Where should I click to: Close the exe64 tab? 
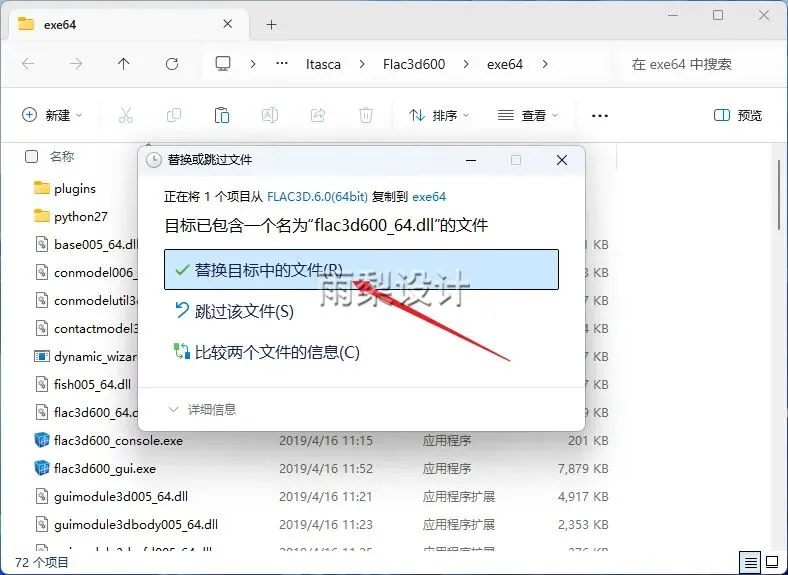coord(227,24)
